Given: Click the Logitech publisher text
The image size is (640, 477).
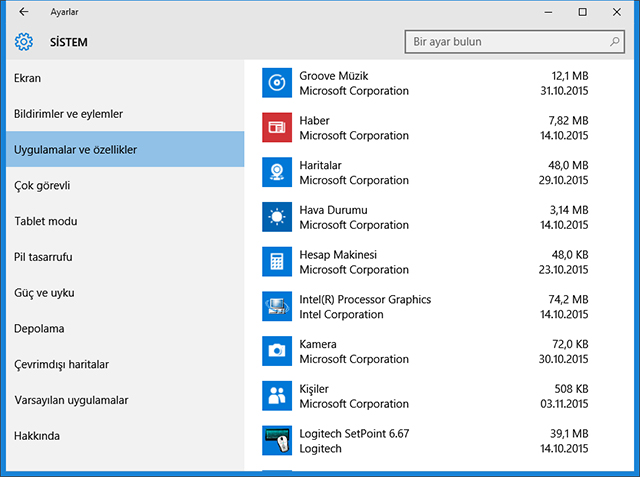Looking at the screenshot, I should click(x=320, y=449).
